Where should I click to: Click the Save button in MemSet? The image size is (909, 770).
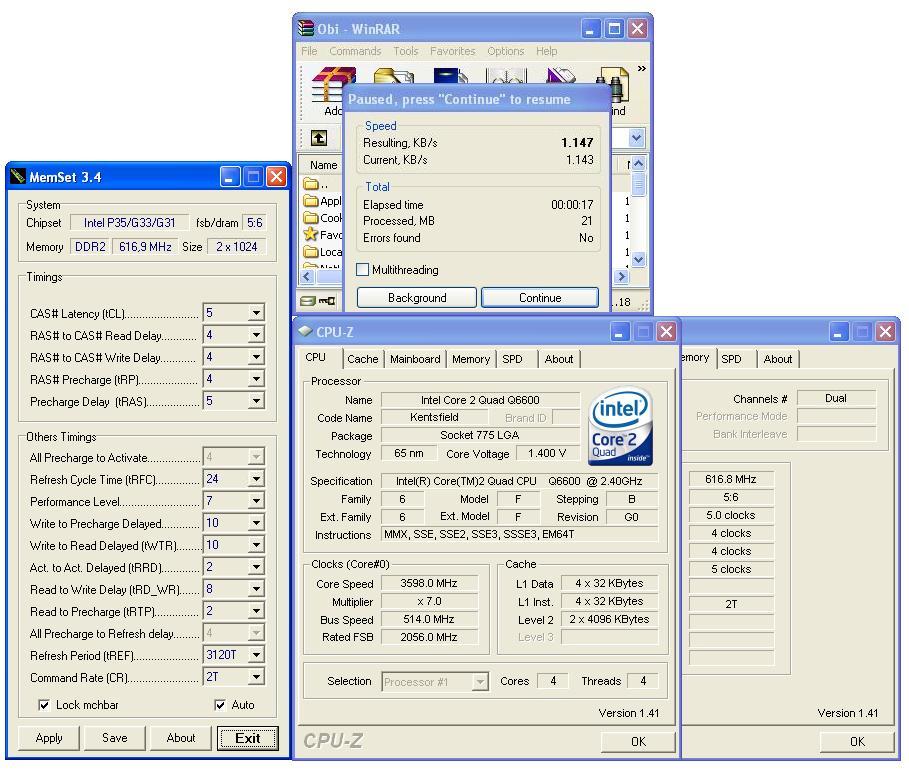tap(115, 738)
